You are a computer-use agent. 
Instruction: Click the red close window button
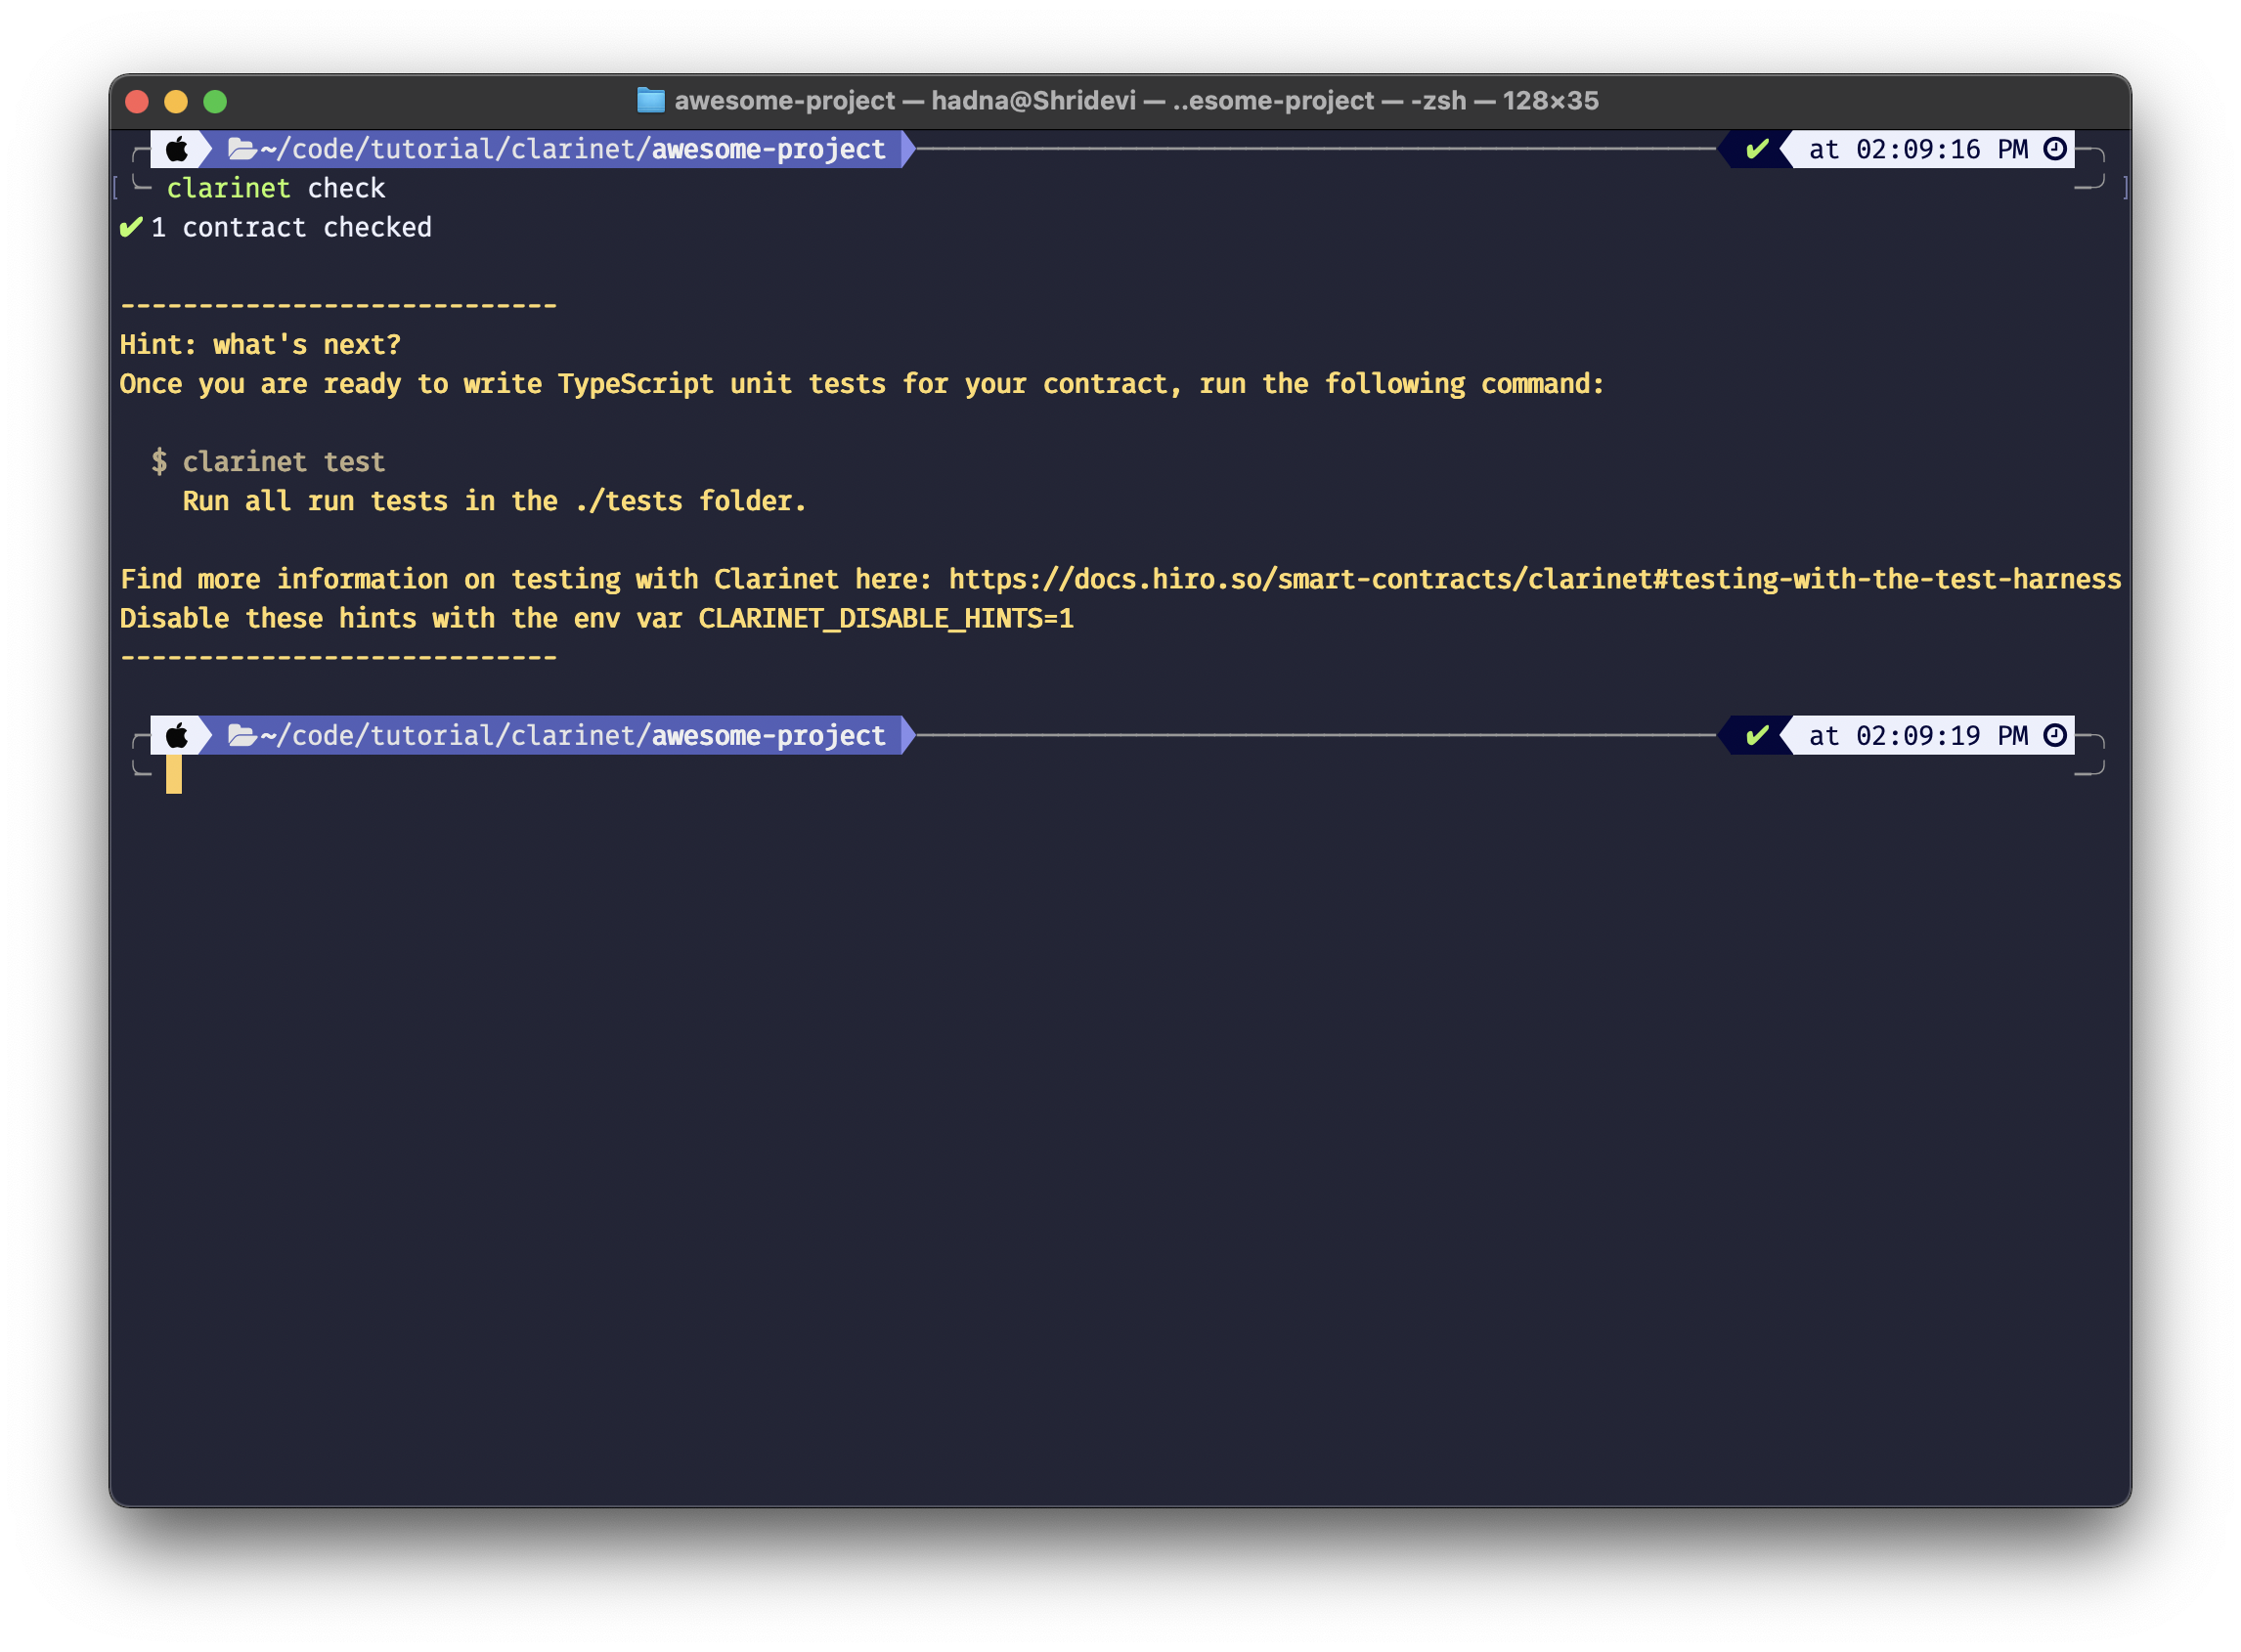coord(137,101)
